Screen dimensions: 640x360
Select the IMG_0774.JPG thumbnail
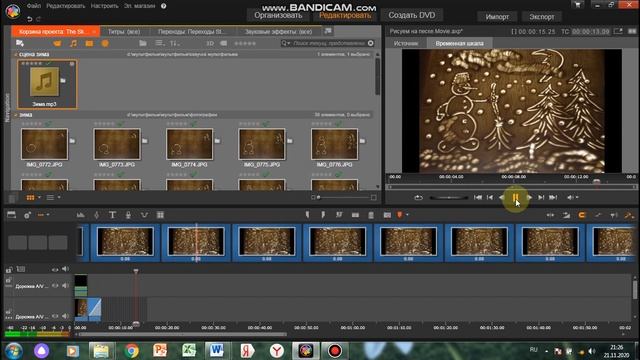189,144
